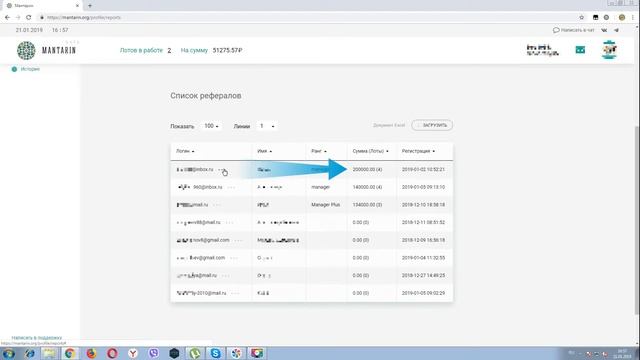Click the manager rank in 960@inbox.ru row
The width and height of the screenshot is (640, 360).
320,187
